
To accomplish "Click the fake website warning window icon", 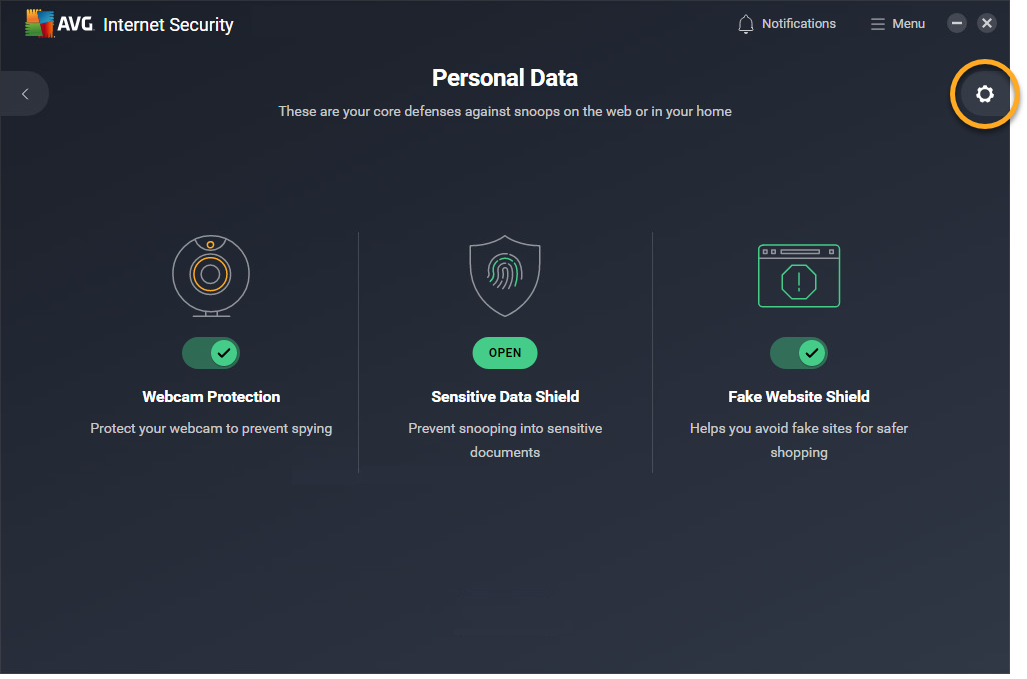I will point(799,276).
